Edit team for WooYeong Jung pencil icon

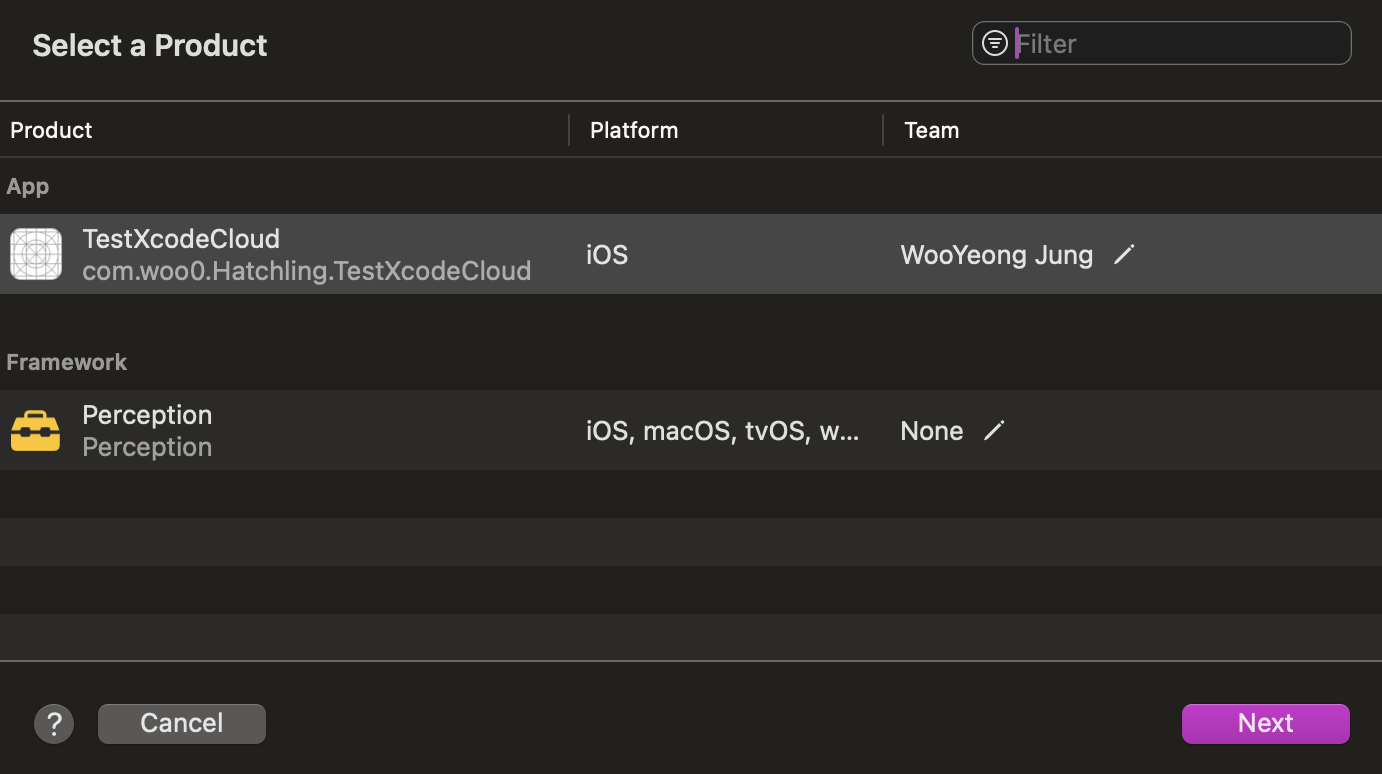[1125, 255]
